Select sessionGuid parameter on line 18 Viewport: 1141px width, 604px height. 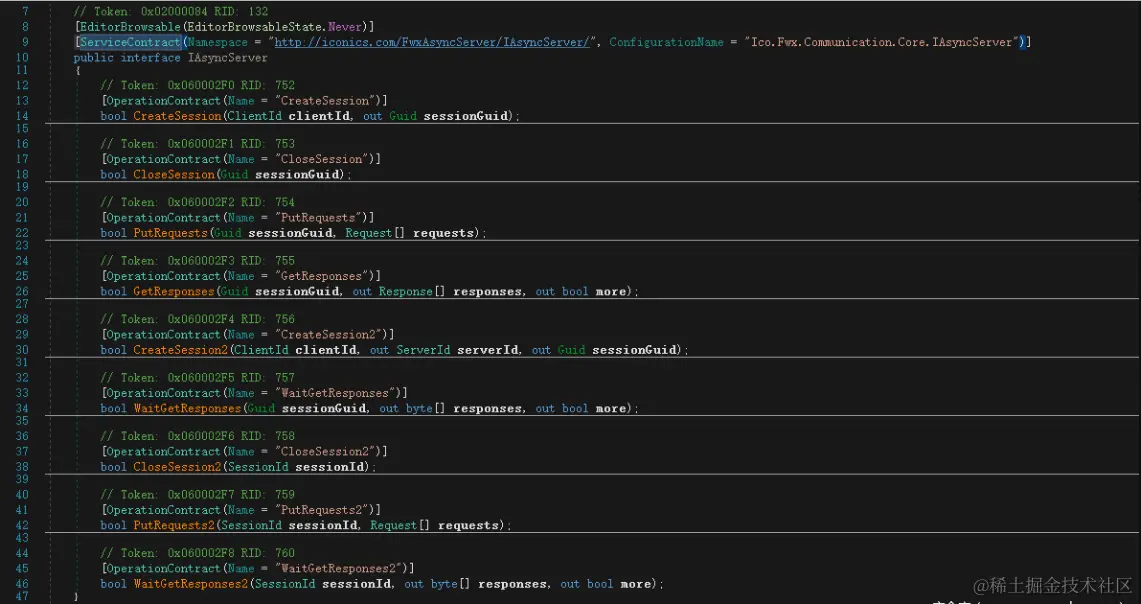[x=298, y=174]
